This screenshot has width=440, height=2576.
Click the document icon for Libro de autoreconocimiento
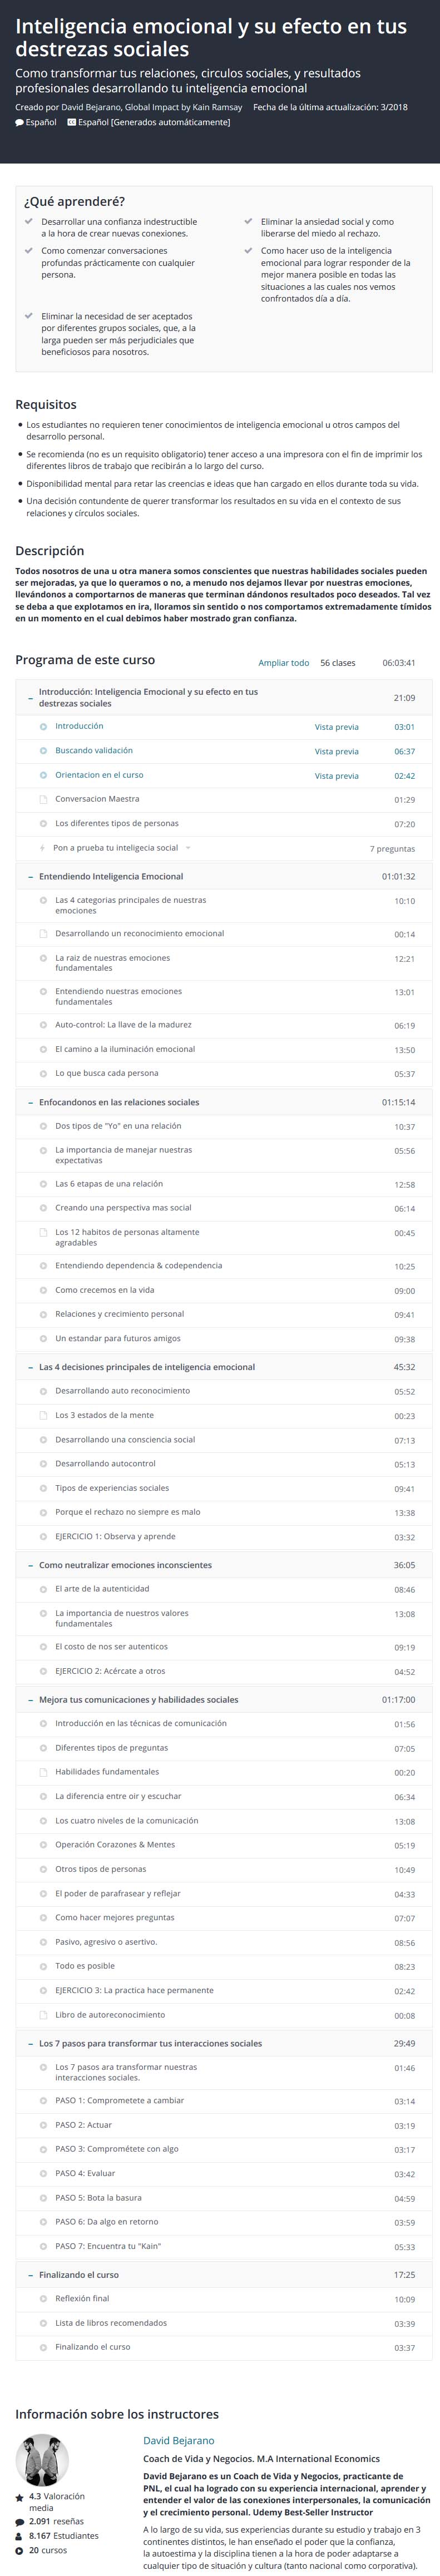point(43,2015)
